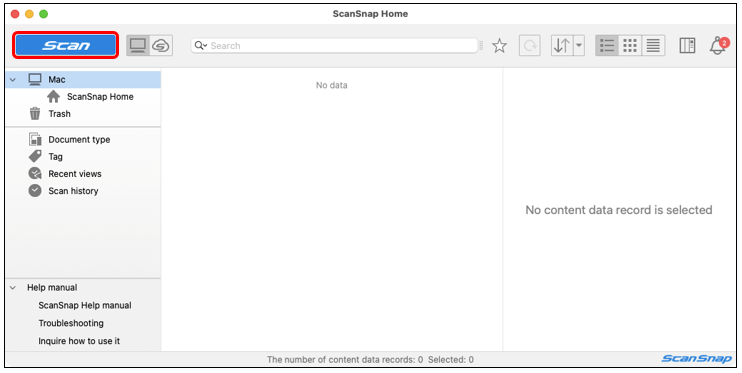
Task: Open the notifications bell icon
Action: pos(718,46)
